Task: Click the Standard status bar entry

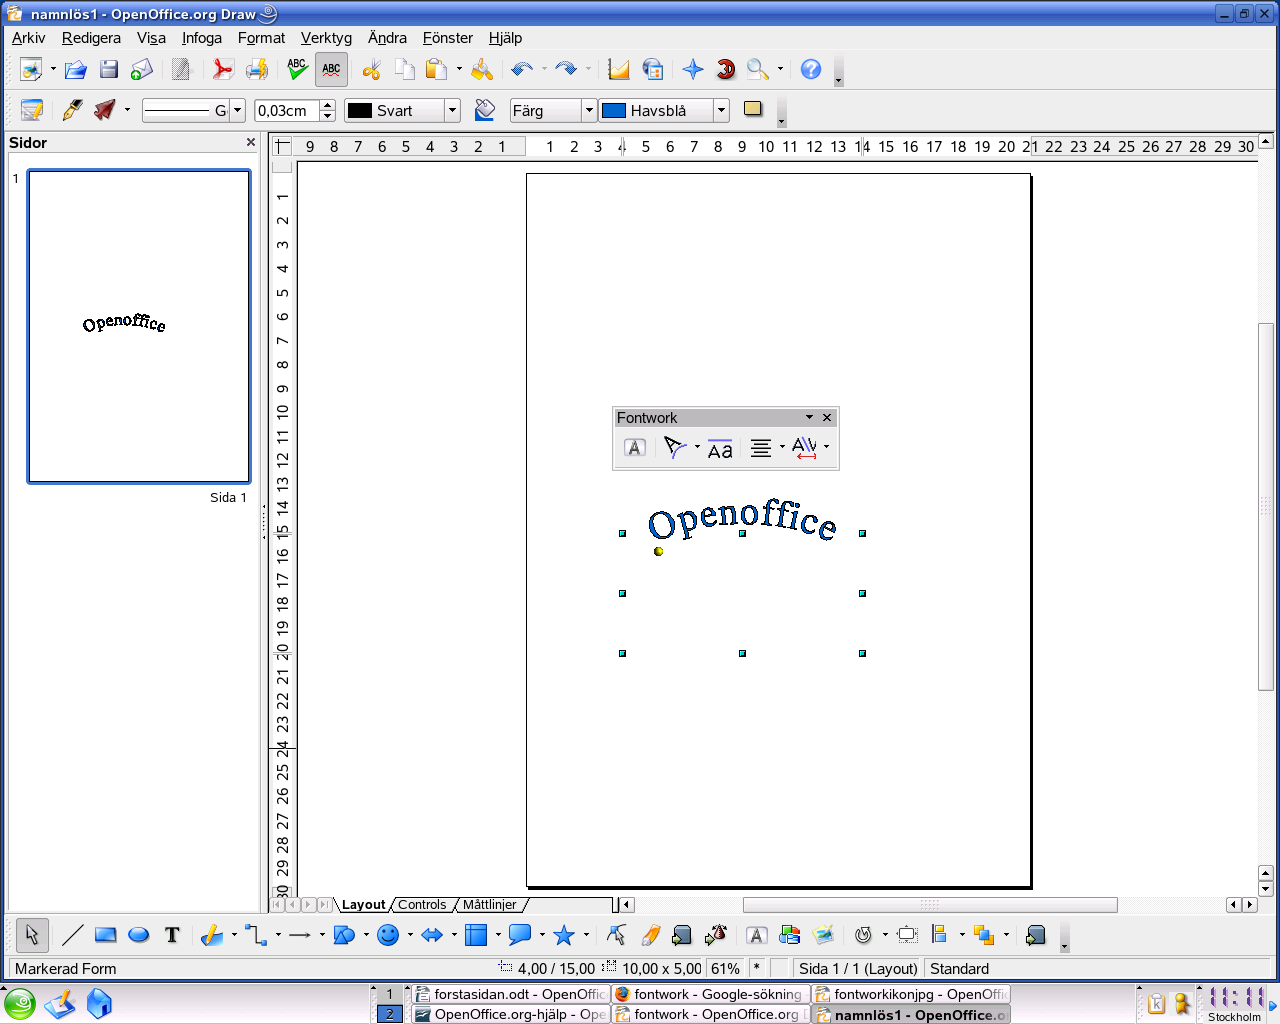Action: point(959,969)
